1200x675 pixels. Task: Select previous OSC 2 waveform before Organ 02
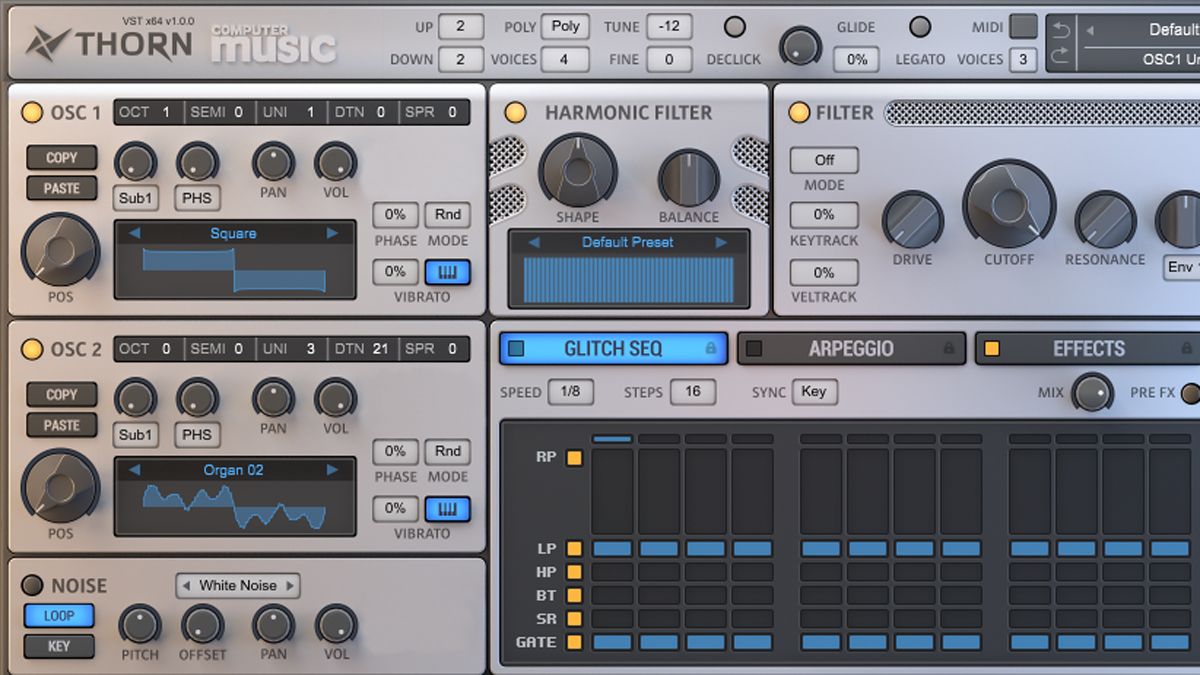(x=135, y=469)
